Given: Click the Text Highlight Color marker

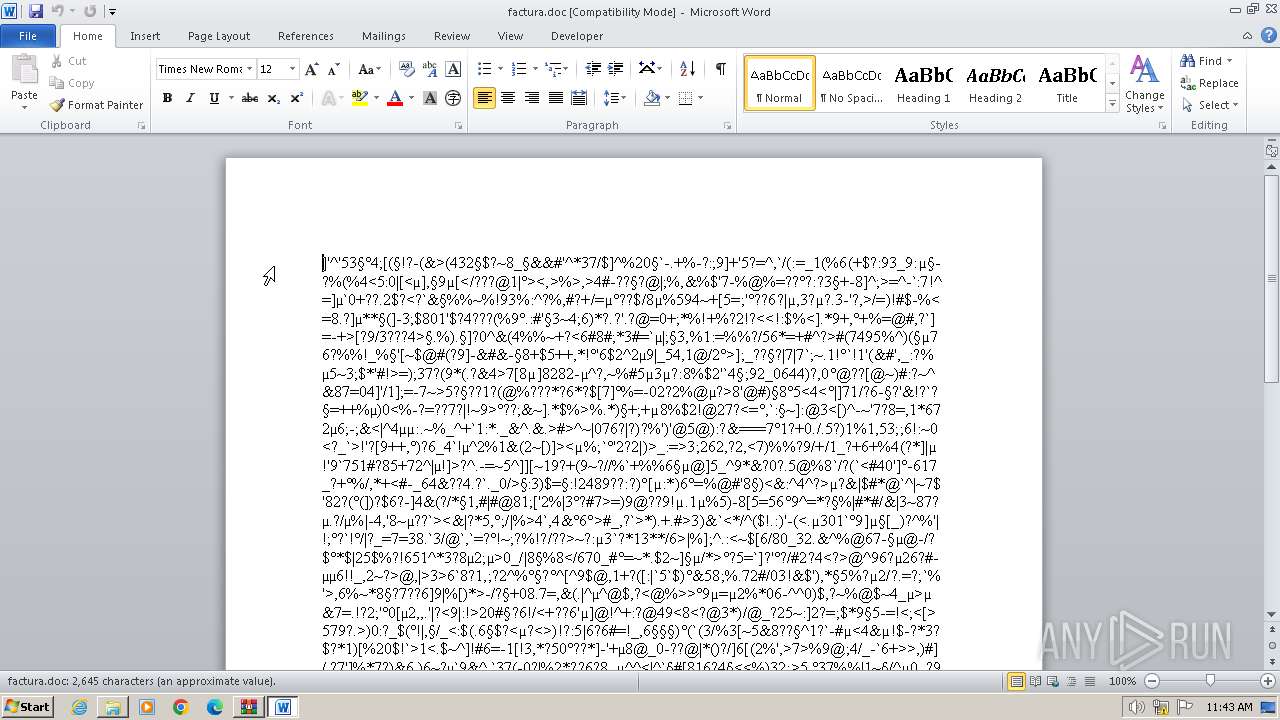Looking at the screenshot, I should [360, 98].
